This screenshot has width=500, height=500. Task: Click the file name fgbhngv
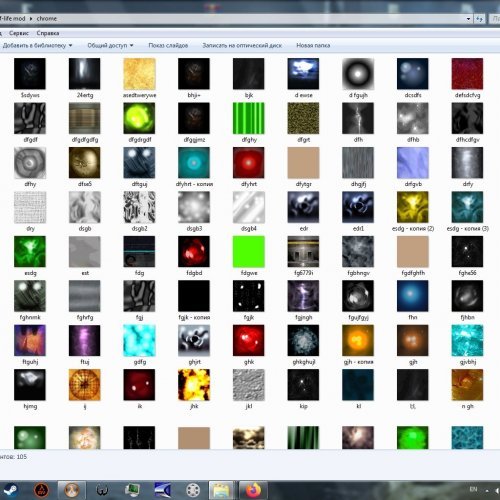click(x=358, y=273)
